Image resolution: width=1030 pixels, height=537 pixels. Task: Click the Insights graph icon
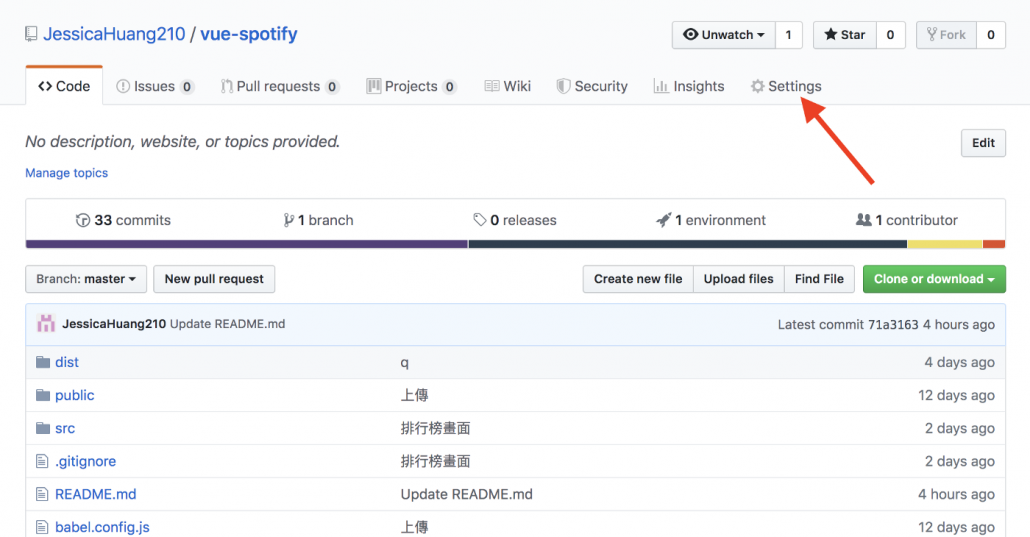pyautogui.click(x=661, y=86)
